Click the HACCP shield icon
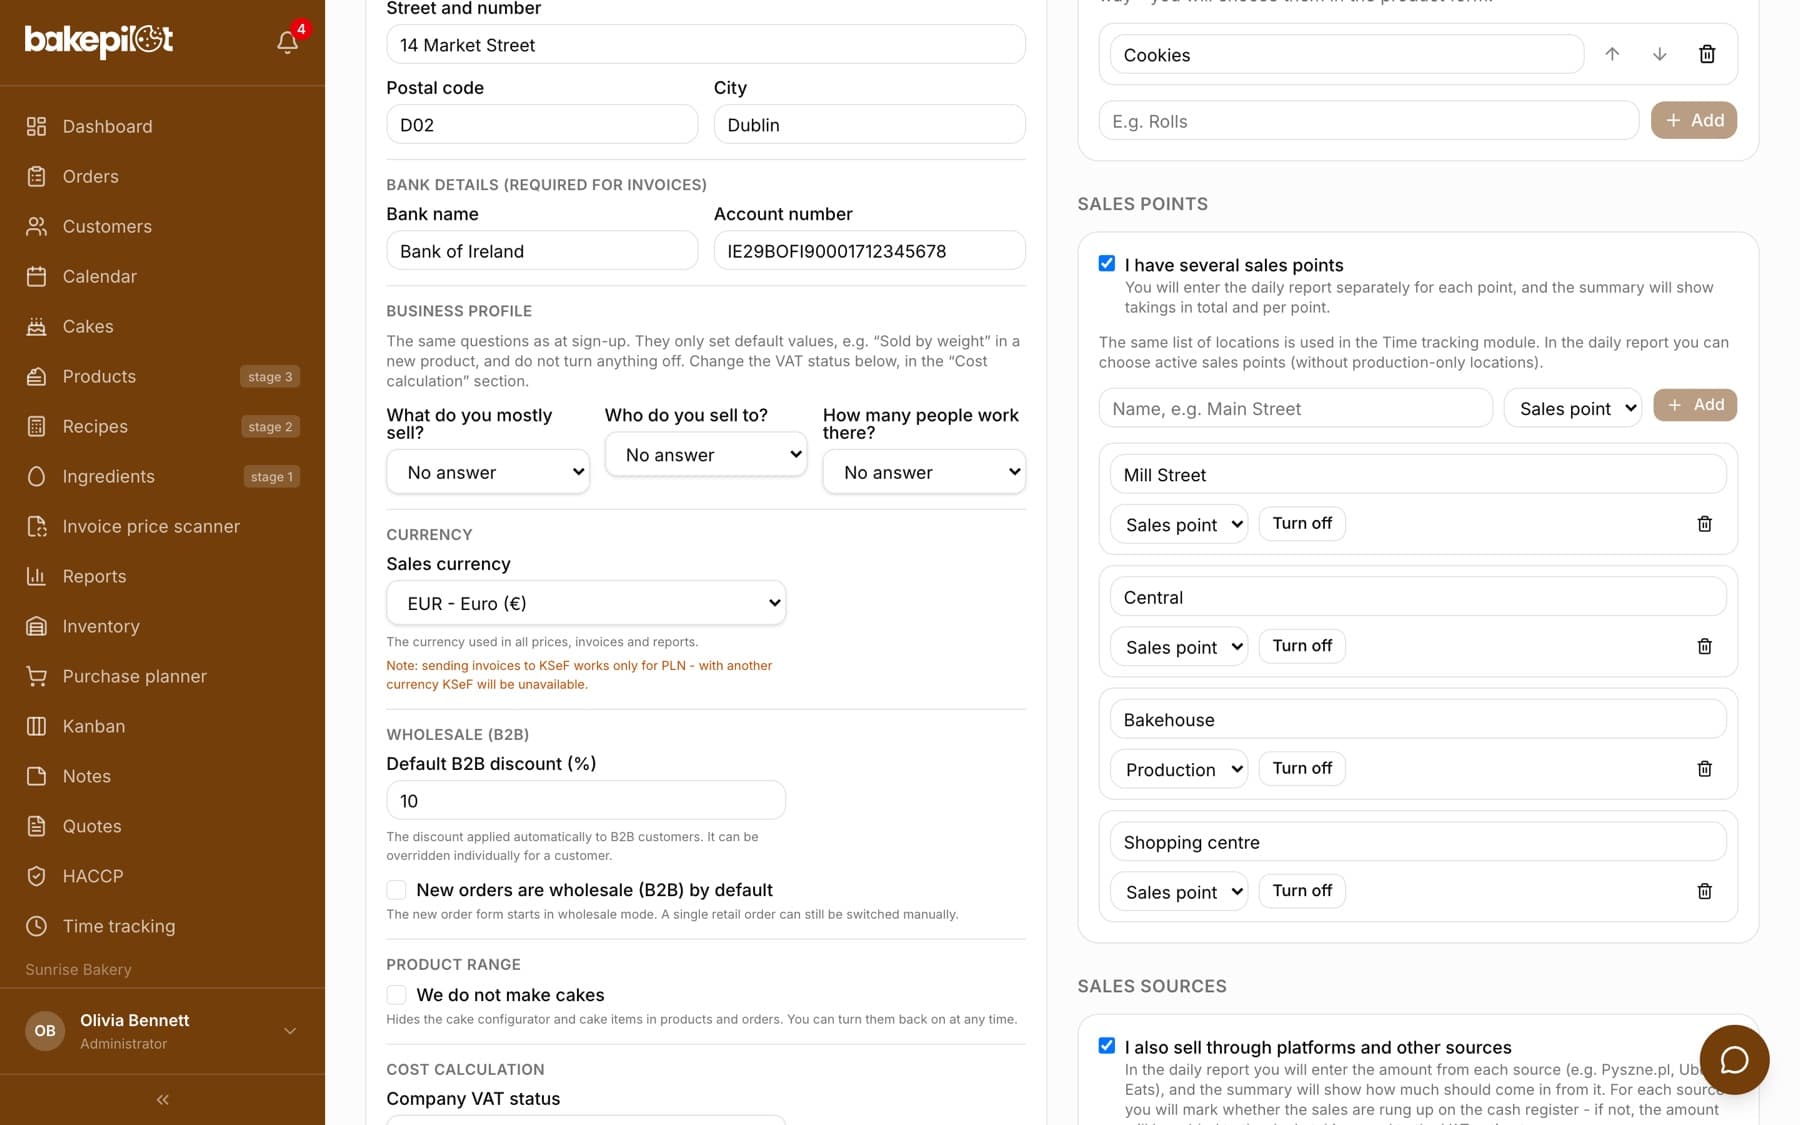Viewport: 1800px width, 1125px height. (36, 876)
